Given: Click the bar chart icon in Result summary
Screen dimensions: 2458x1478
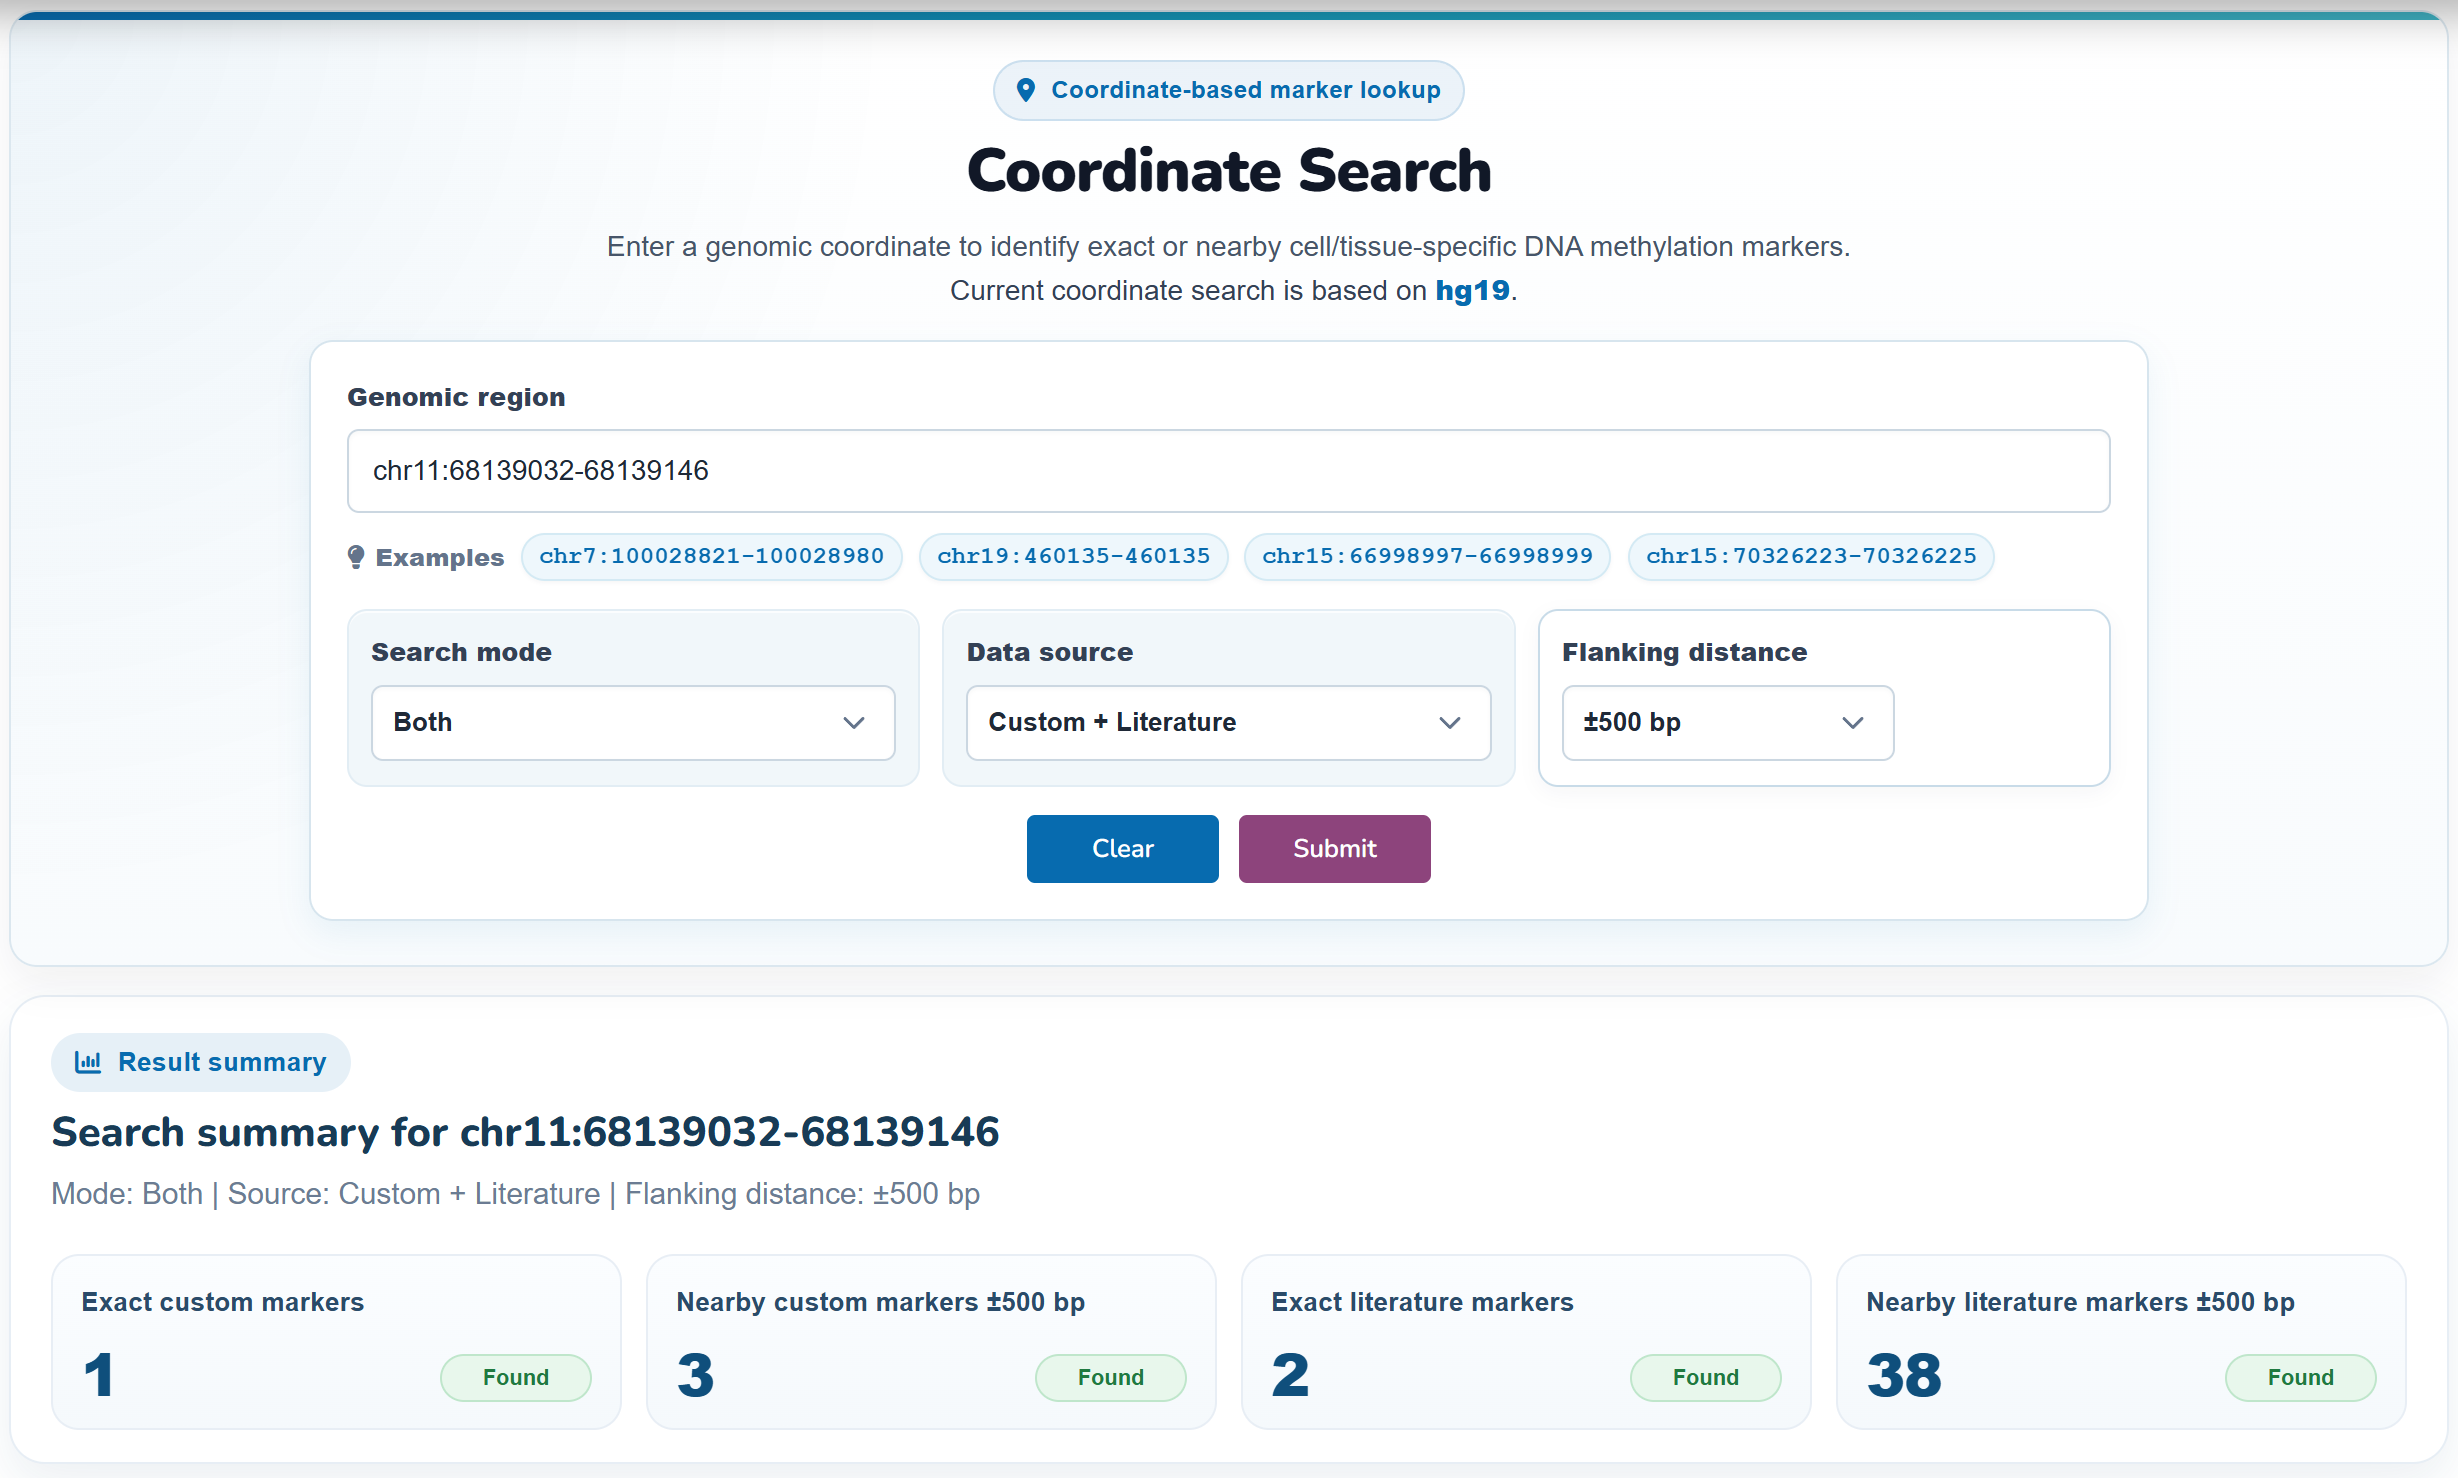Looking at the screenshot, I should (88, 1062).
